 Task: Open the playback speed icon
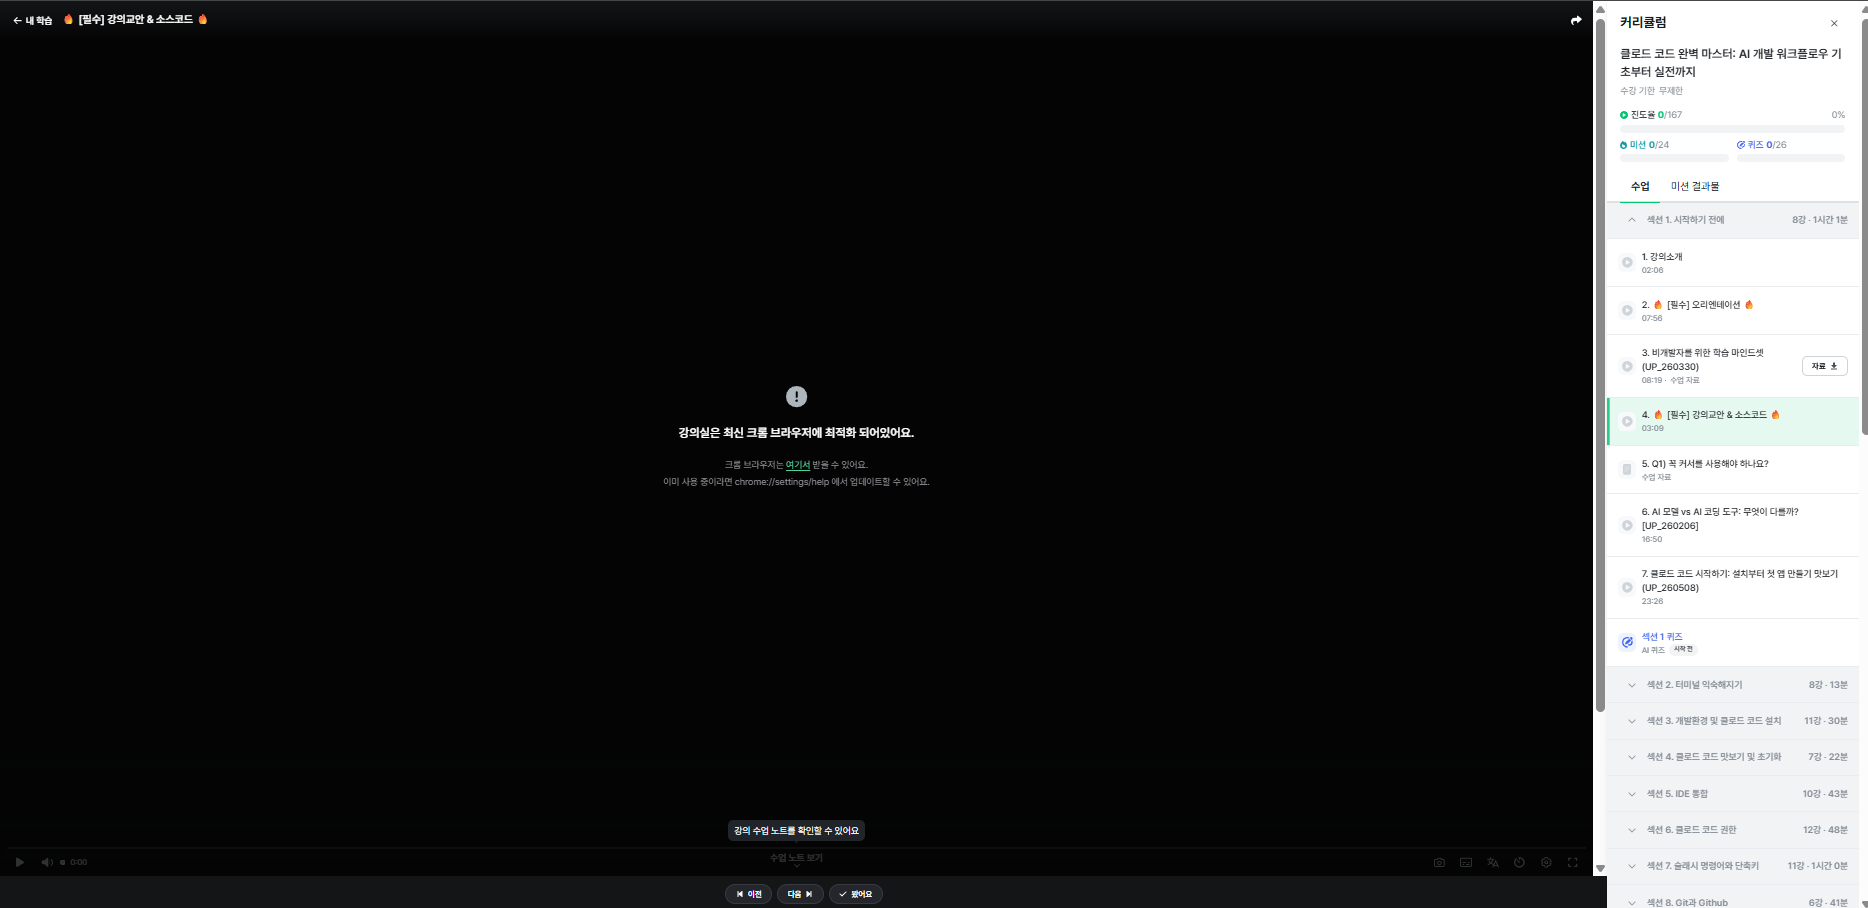(x=1519, y=862)
